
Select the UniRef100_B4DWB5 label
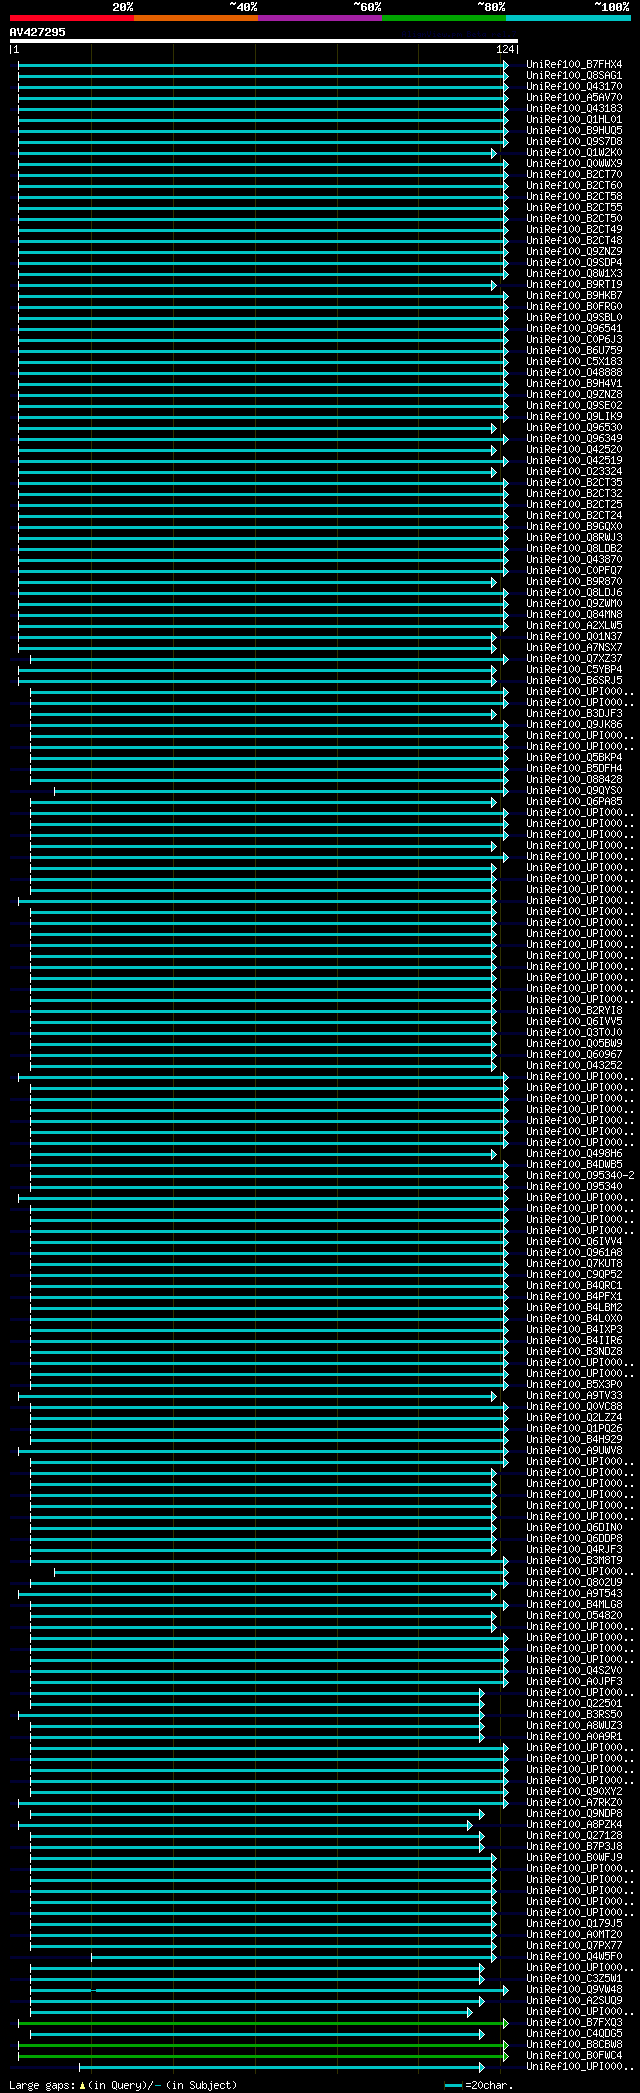[574, 1165]
